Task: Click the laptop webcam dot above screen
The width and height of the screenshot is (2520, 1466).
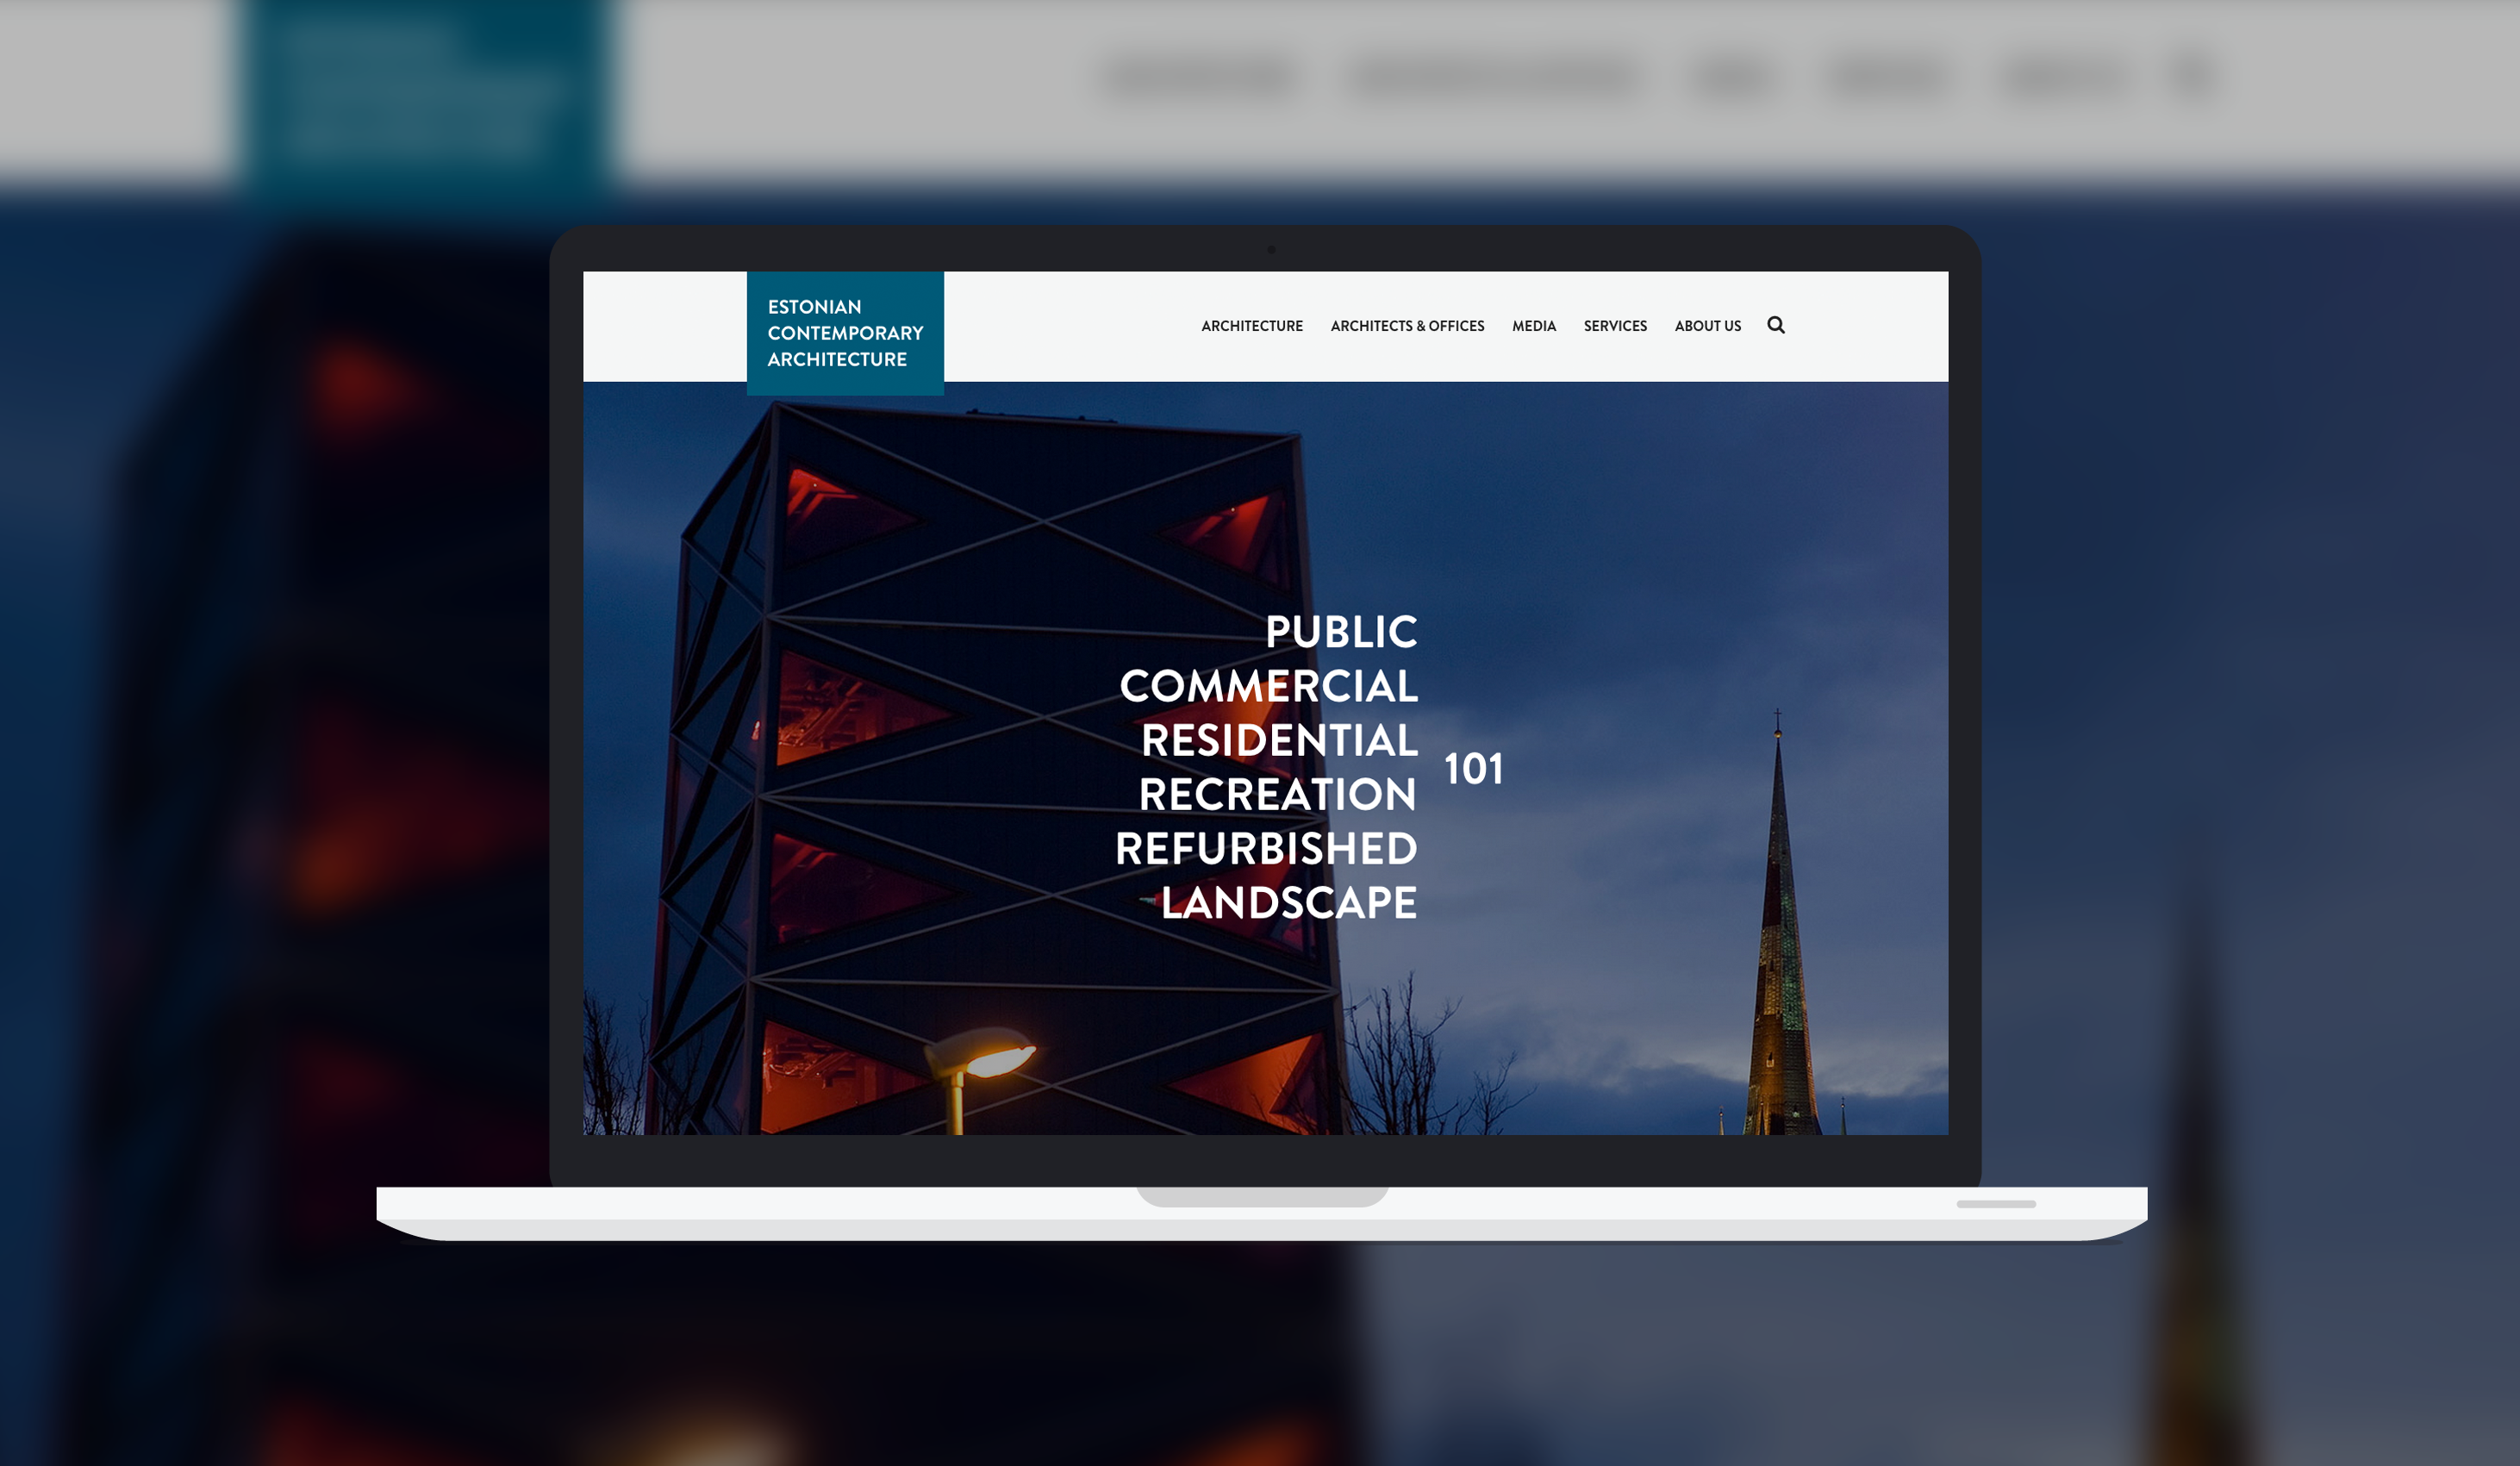Action: [1270, 249]
